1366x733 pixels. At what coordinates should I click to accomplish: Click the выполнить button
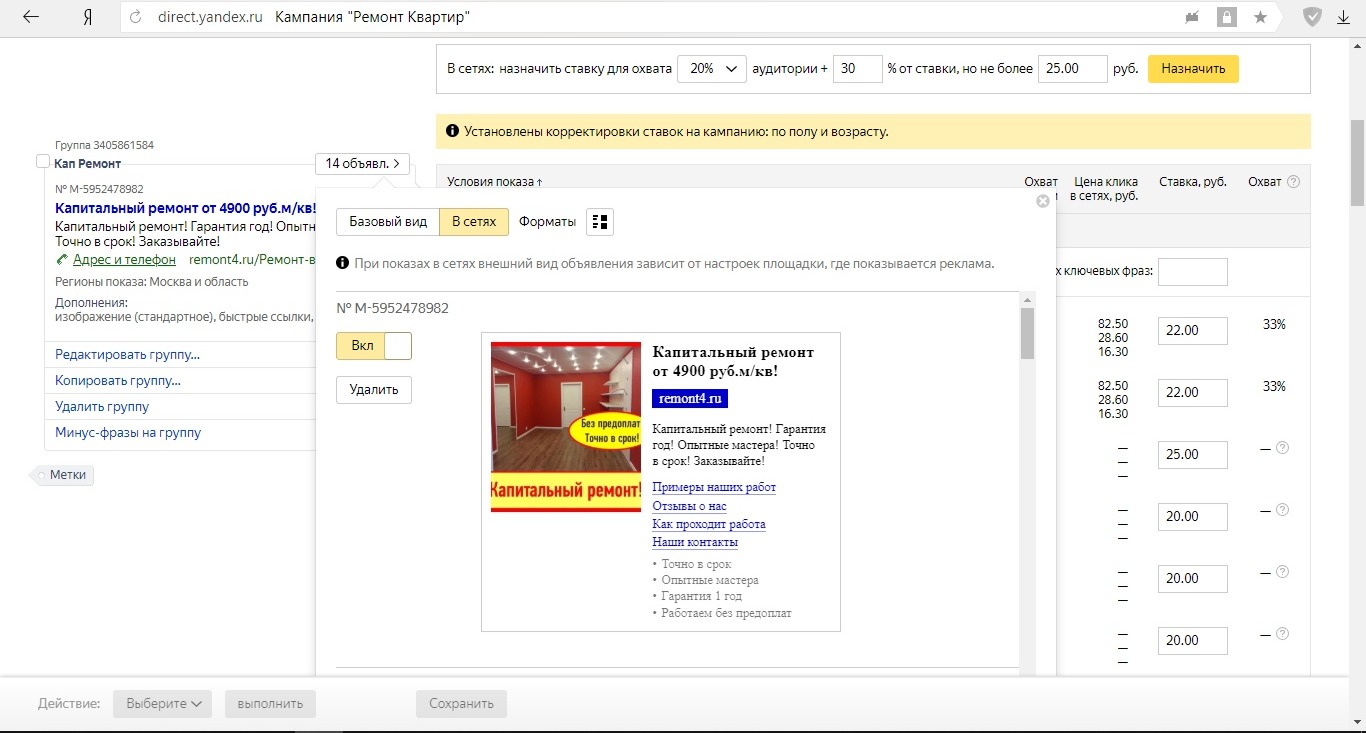270,703
